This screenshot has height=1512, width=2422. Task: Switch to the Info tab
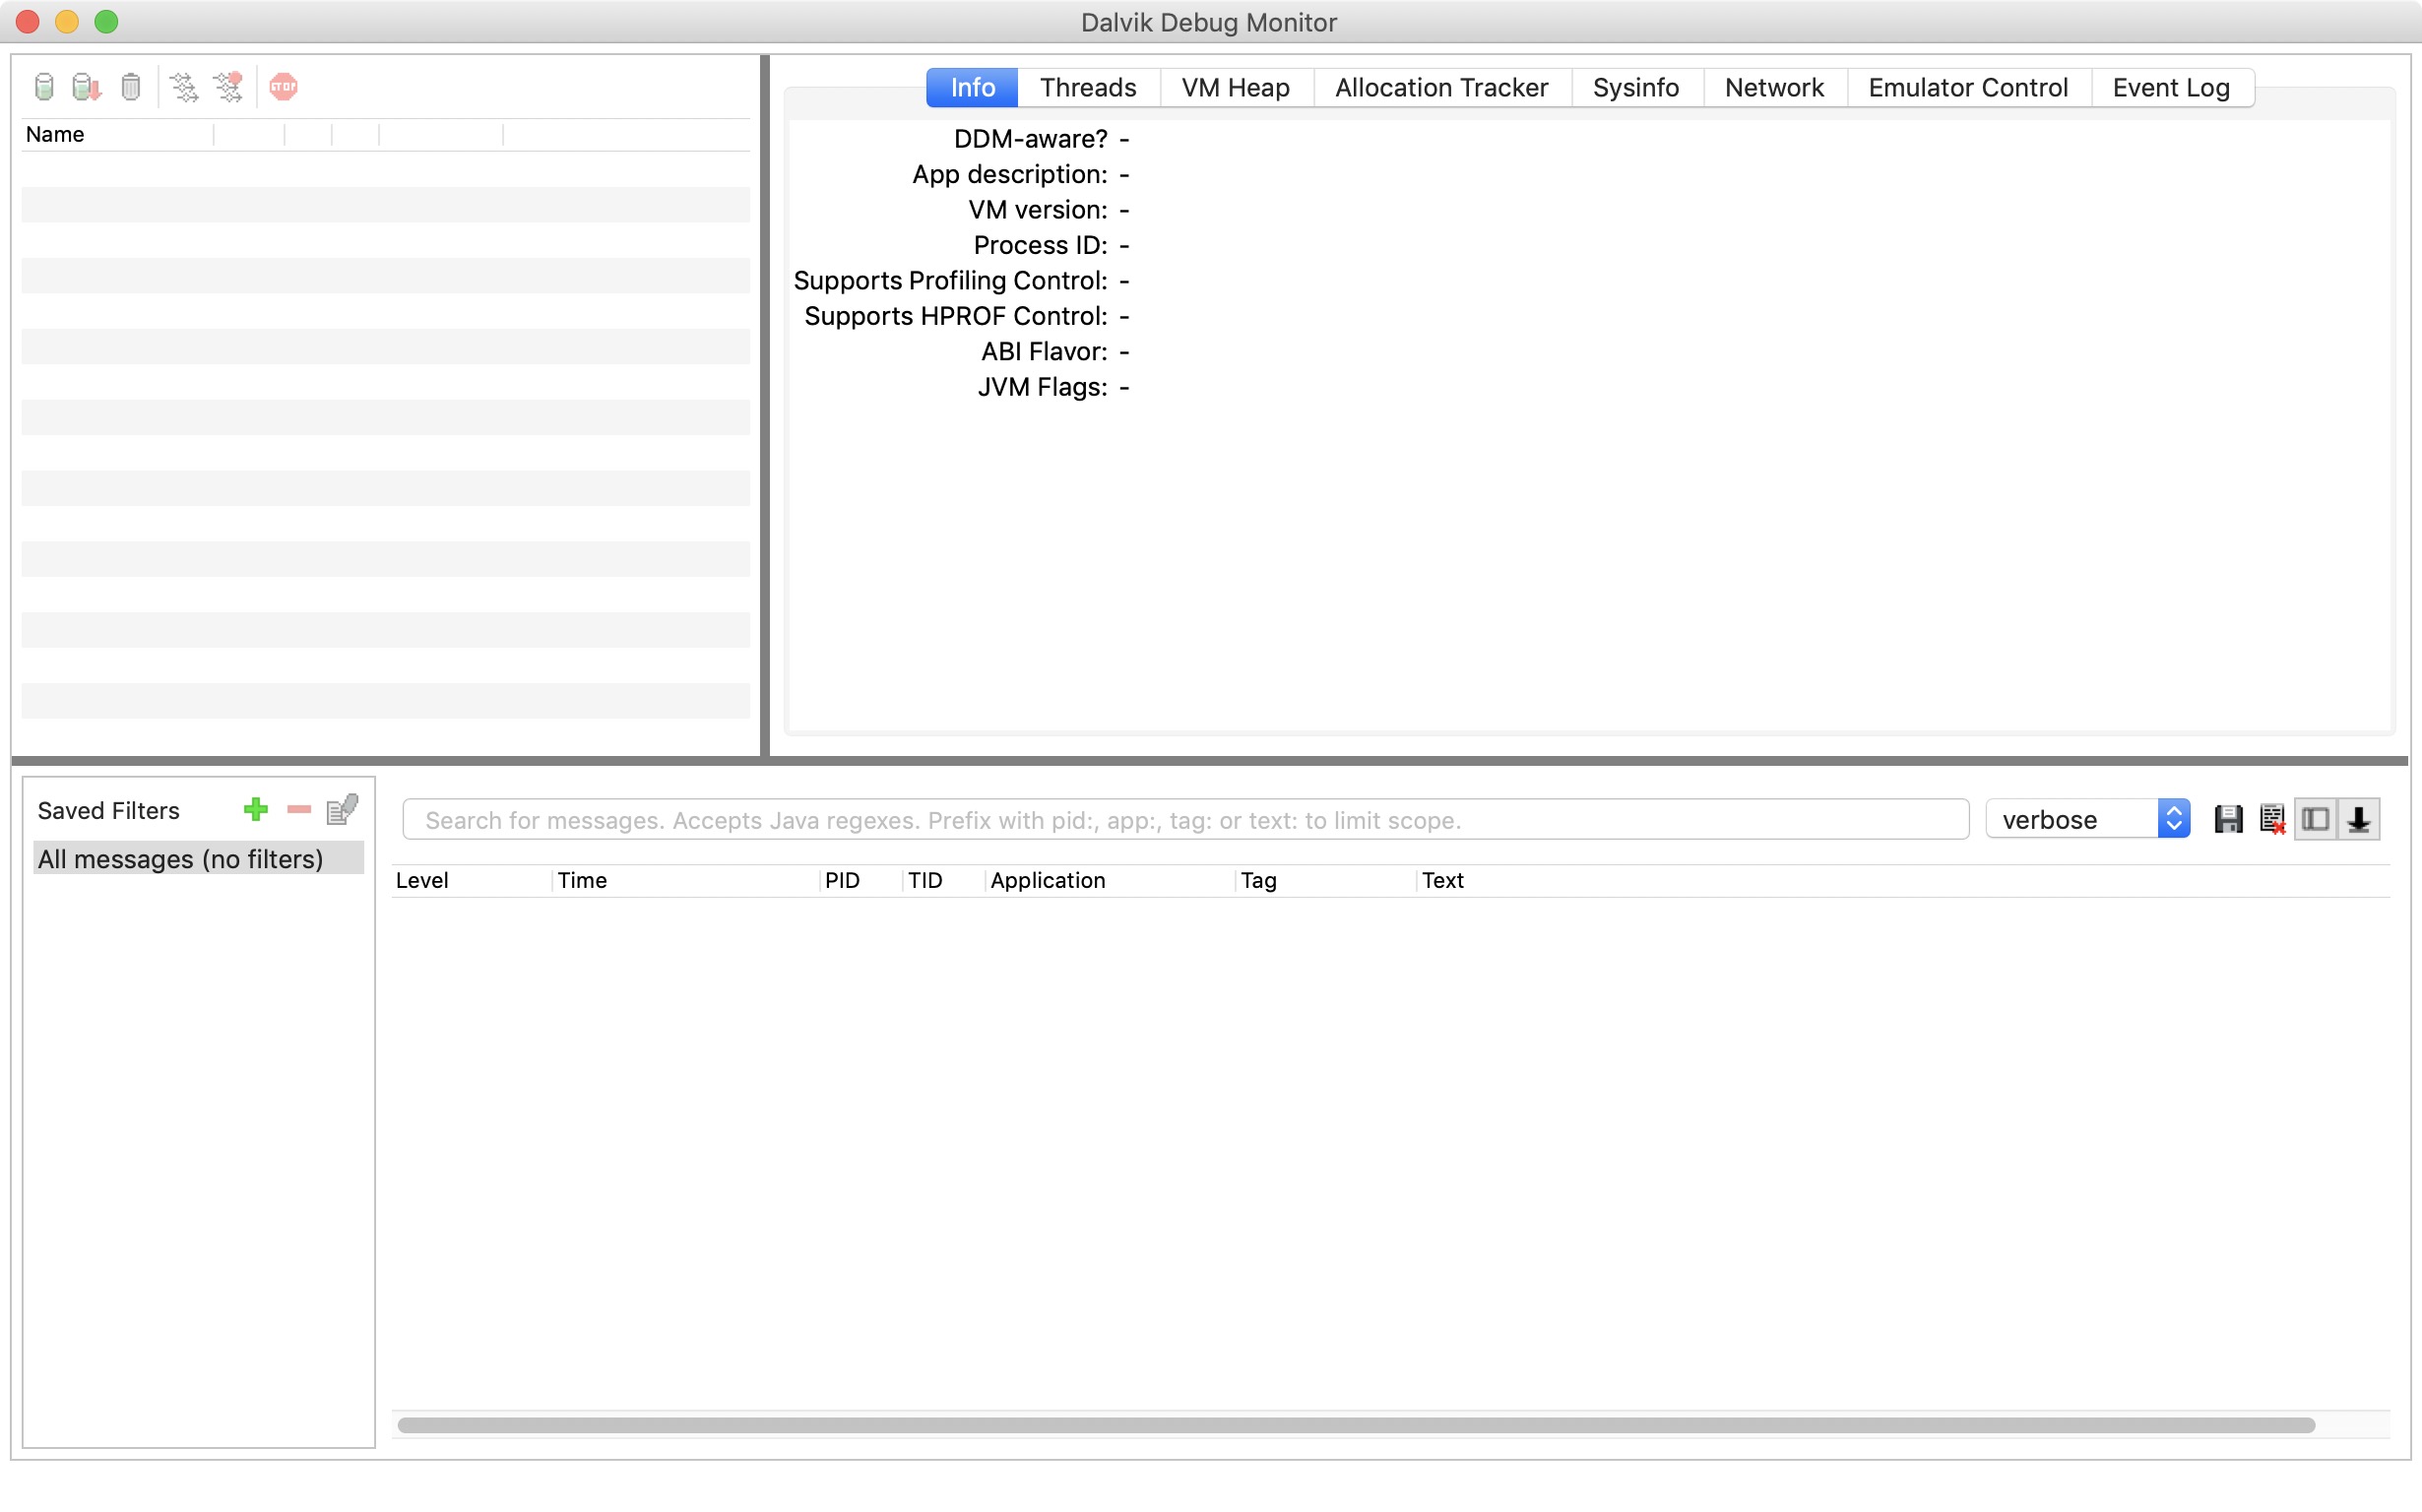(972, 88)
